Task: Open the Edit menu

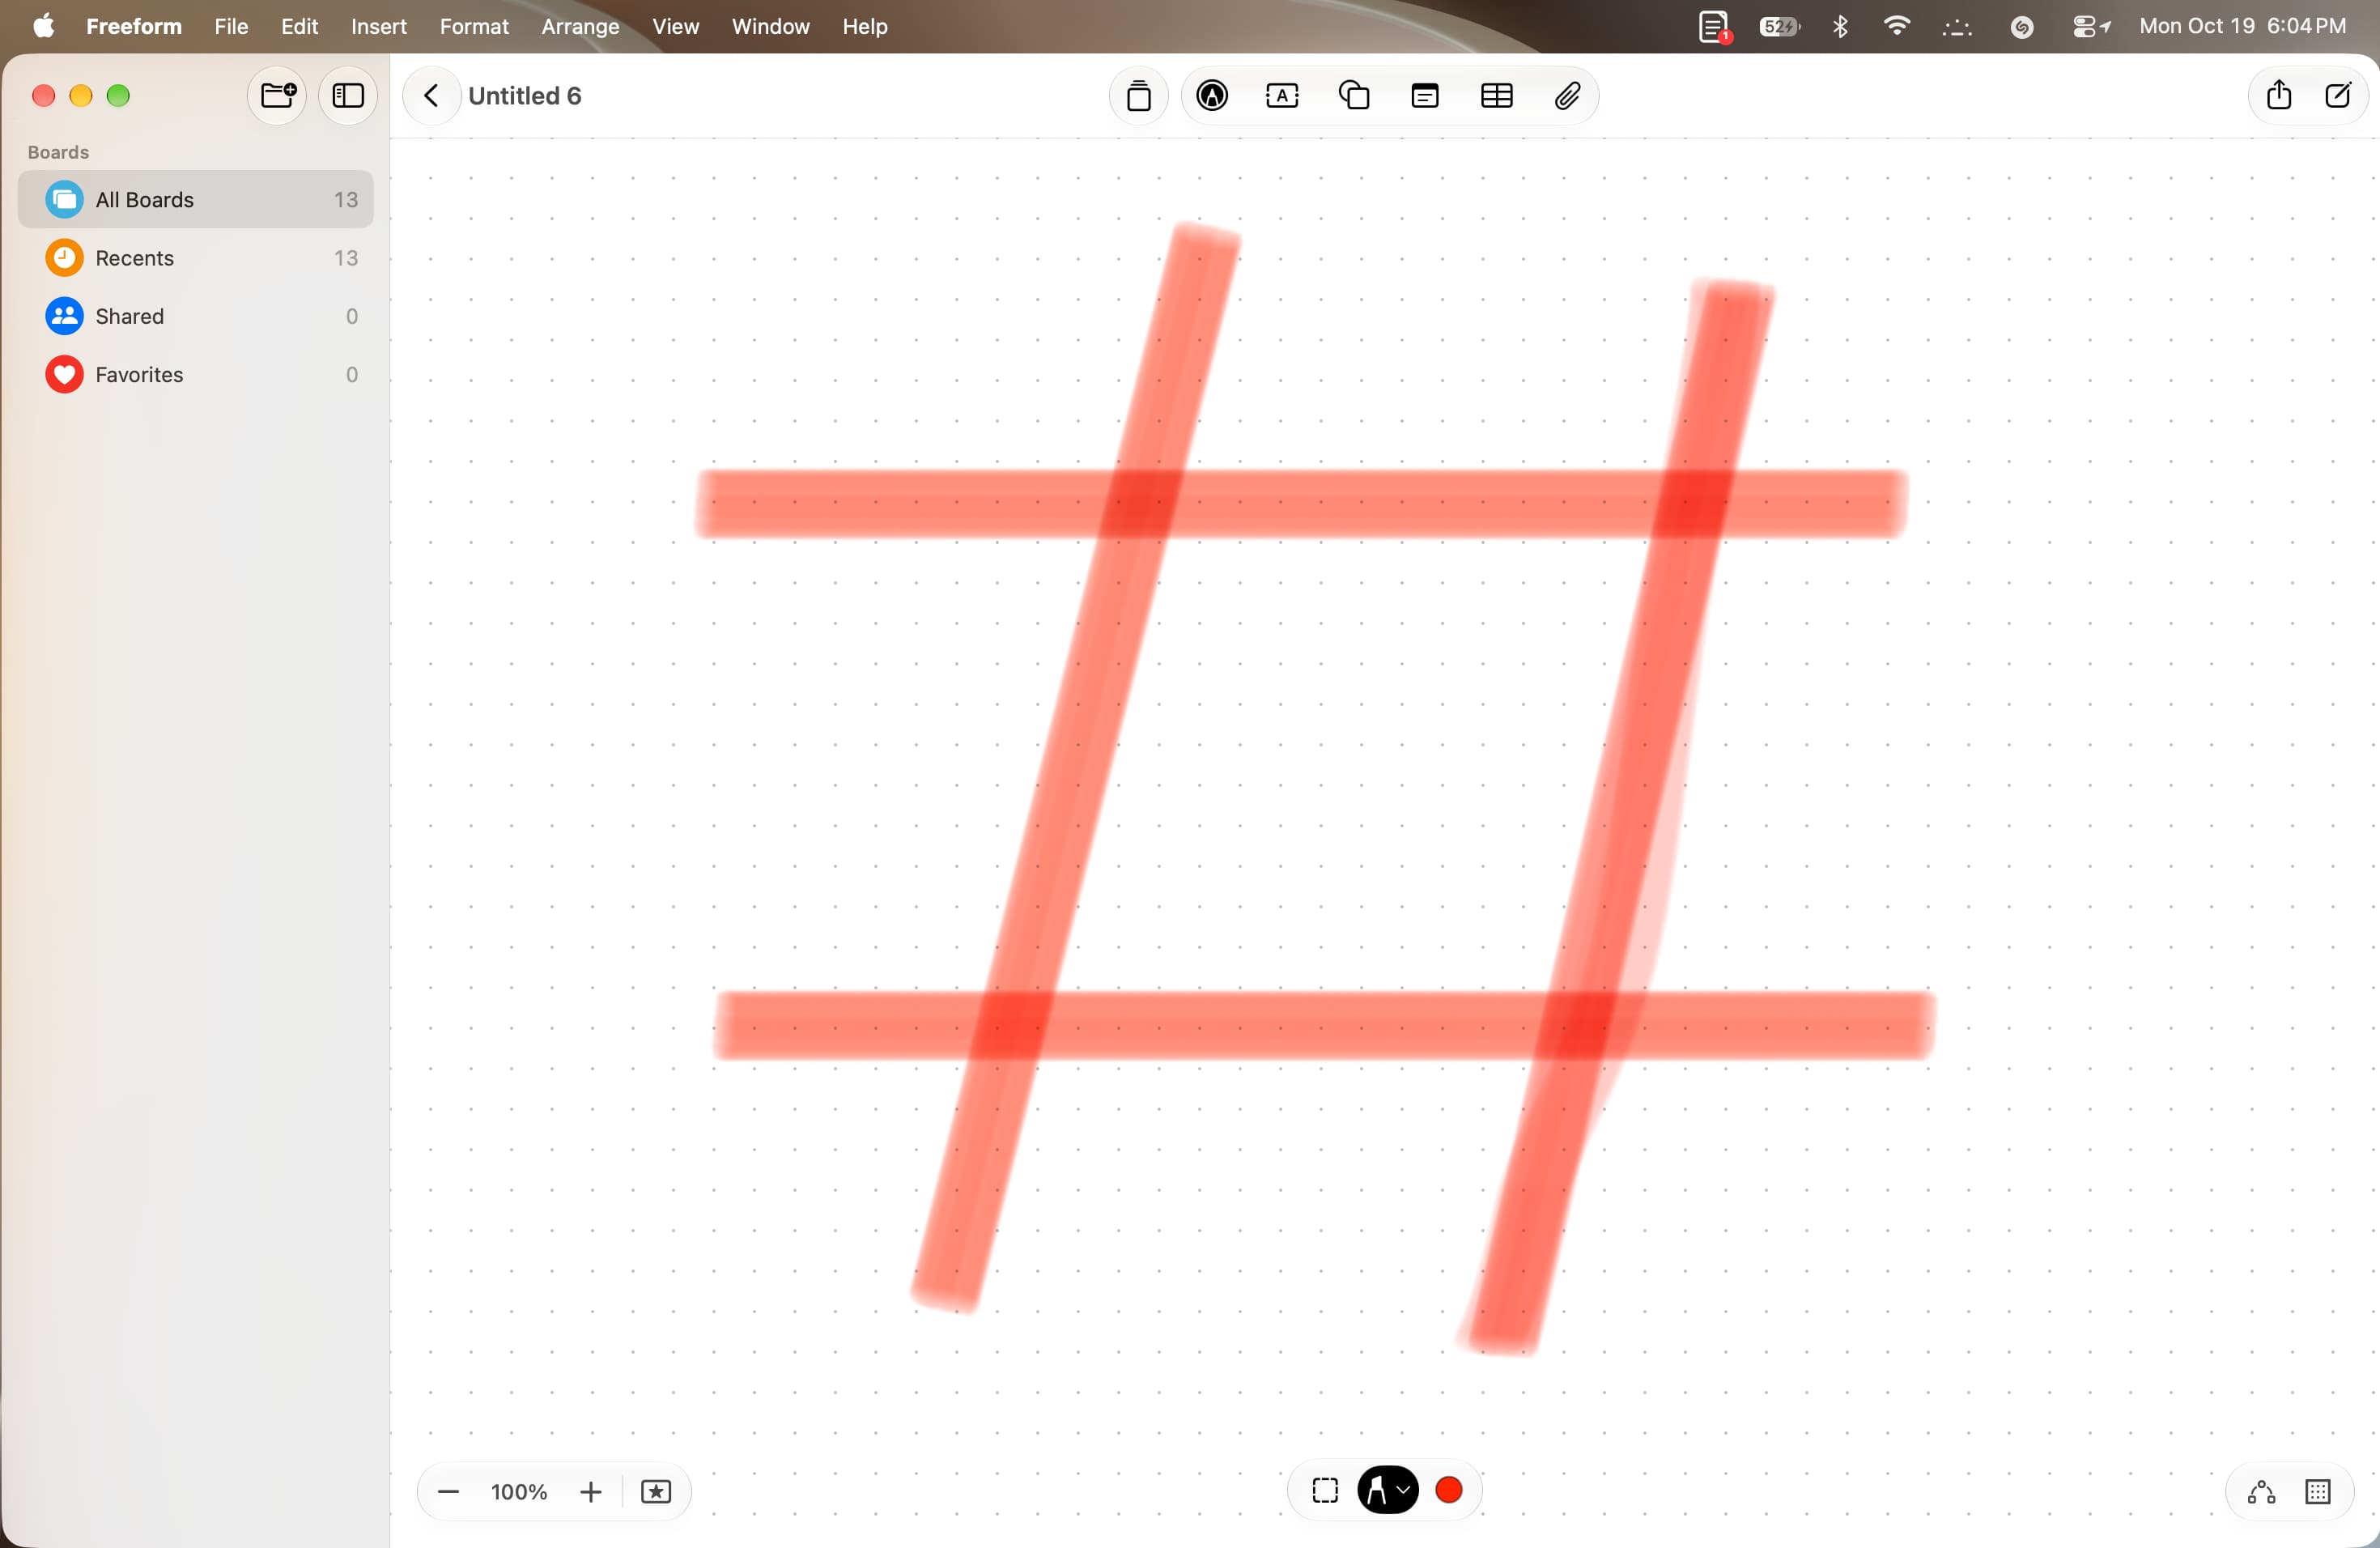Action: [299, 26]
